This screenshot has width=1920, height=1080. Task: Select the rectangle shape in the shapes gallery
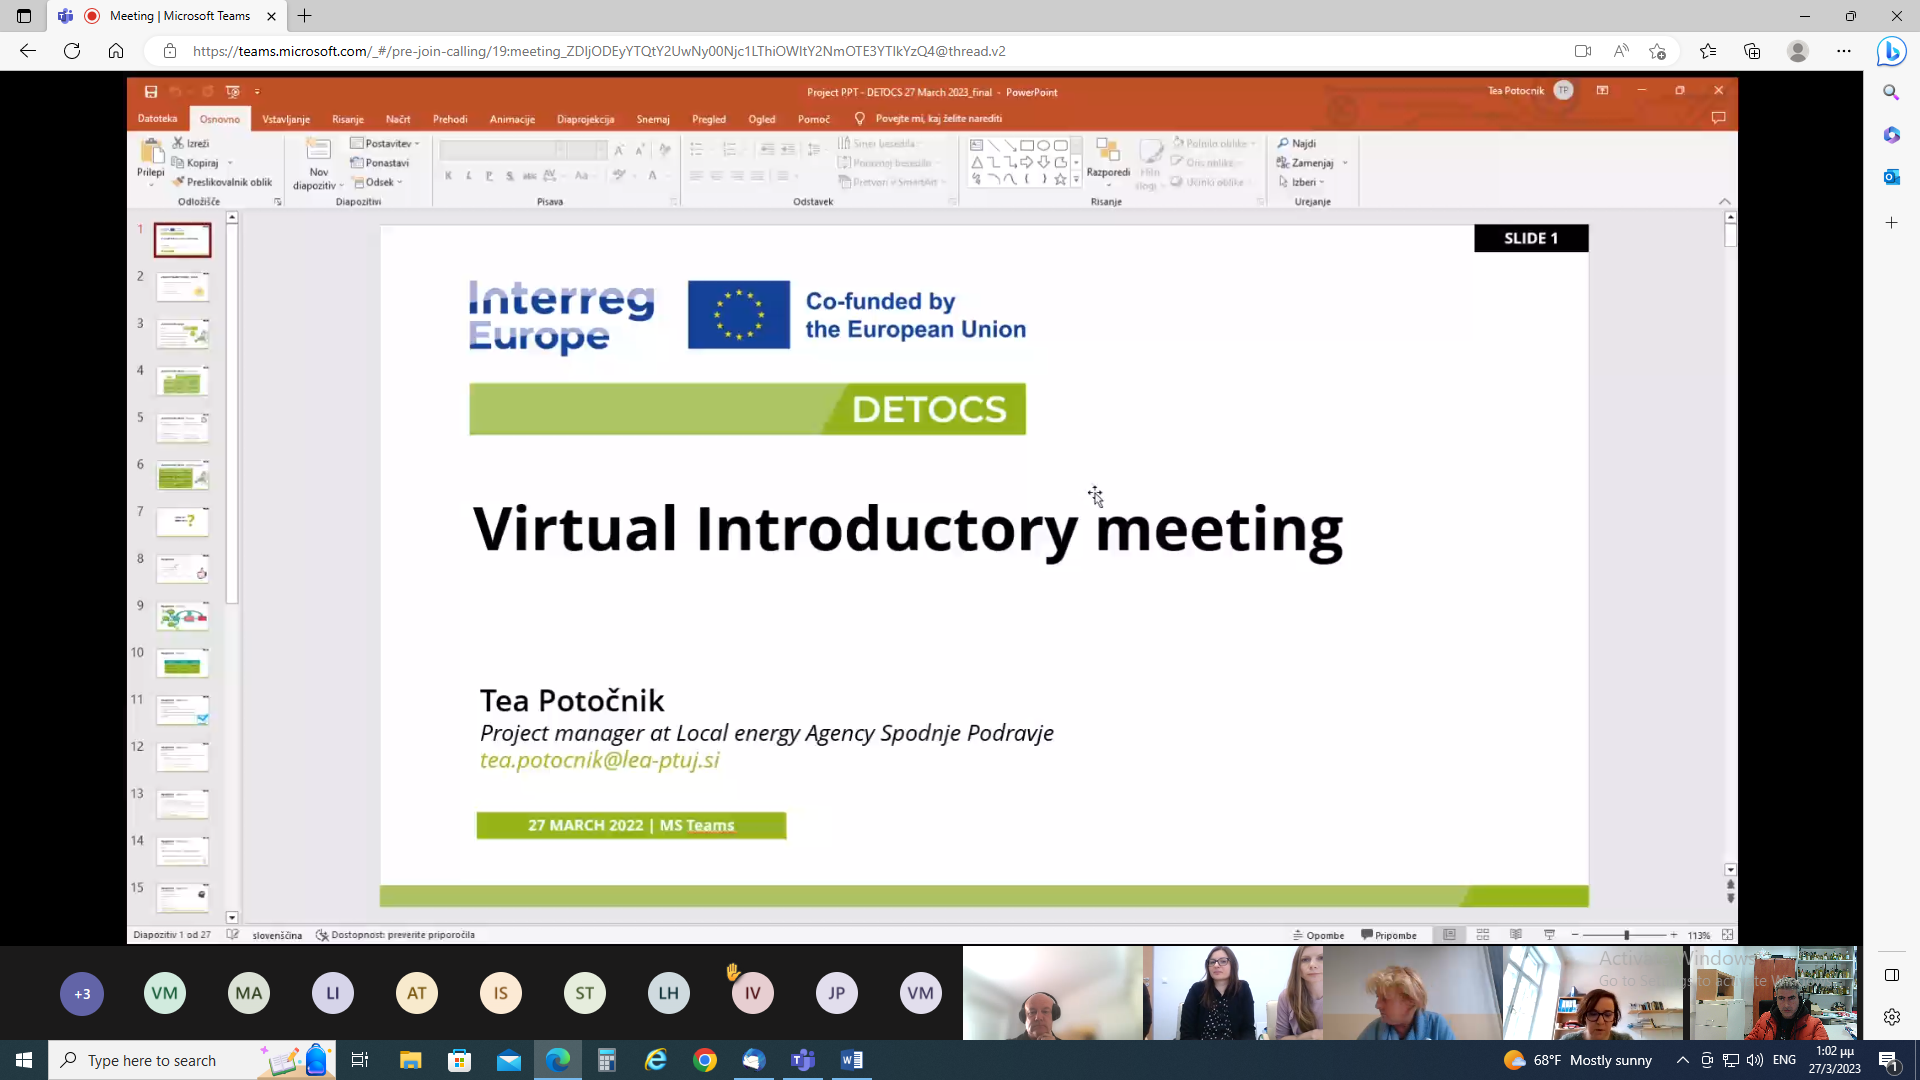pyautogui.click(x=1026, y=145)
